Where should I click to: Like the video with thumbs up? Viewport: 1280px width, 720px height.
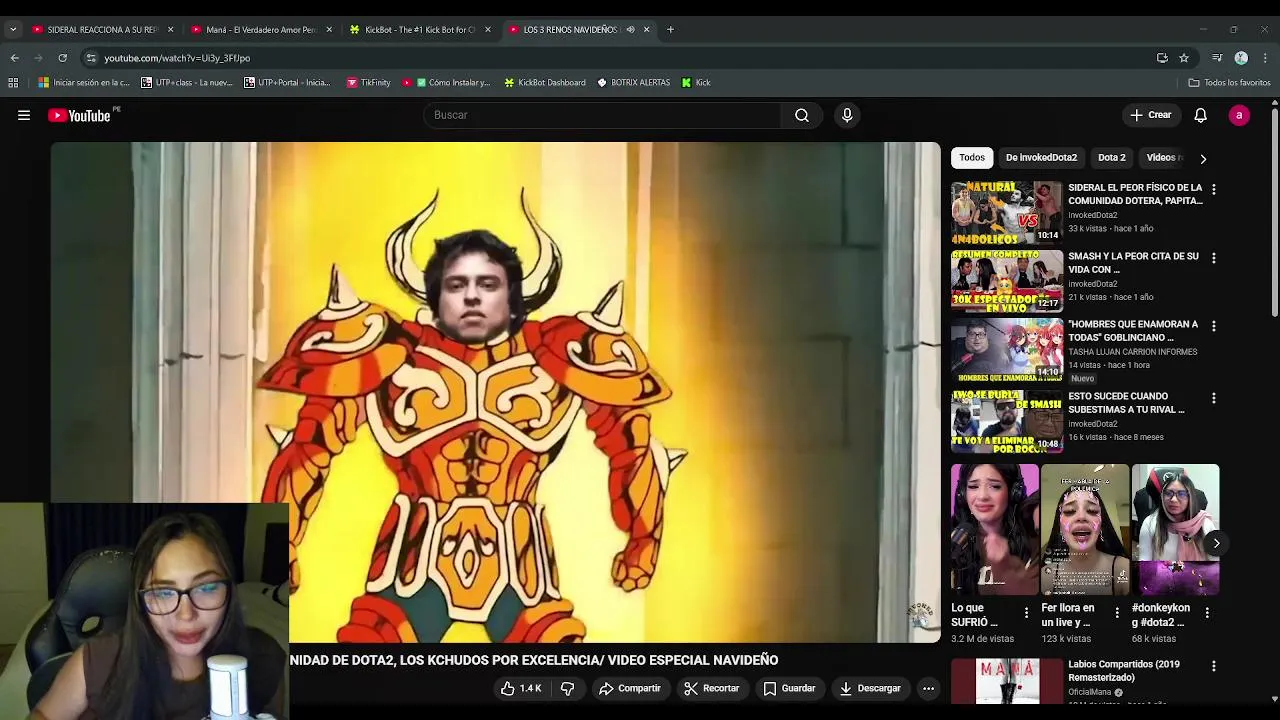click(x=520, y=688)
